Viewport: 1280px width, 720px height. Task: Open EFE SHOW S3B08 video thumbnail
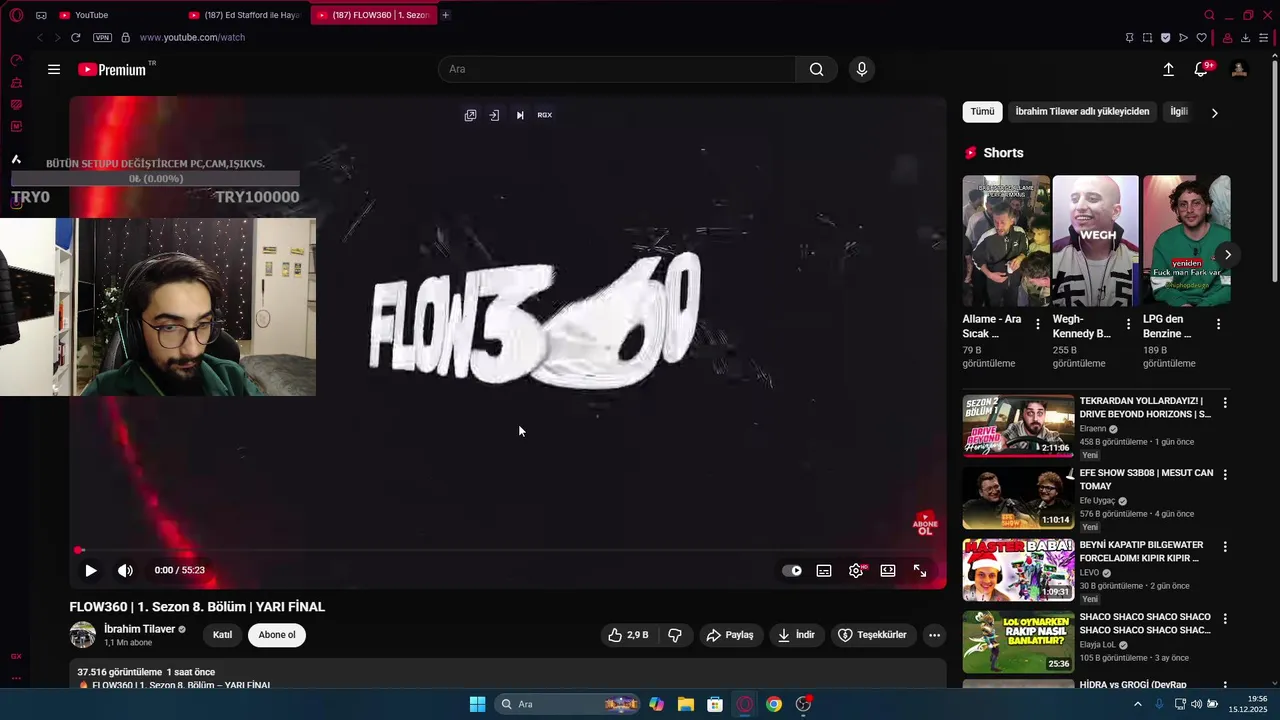tap(1018, 498)
